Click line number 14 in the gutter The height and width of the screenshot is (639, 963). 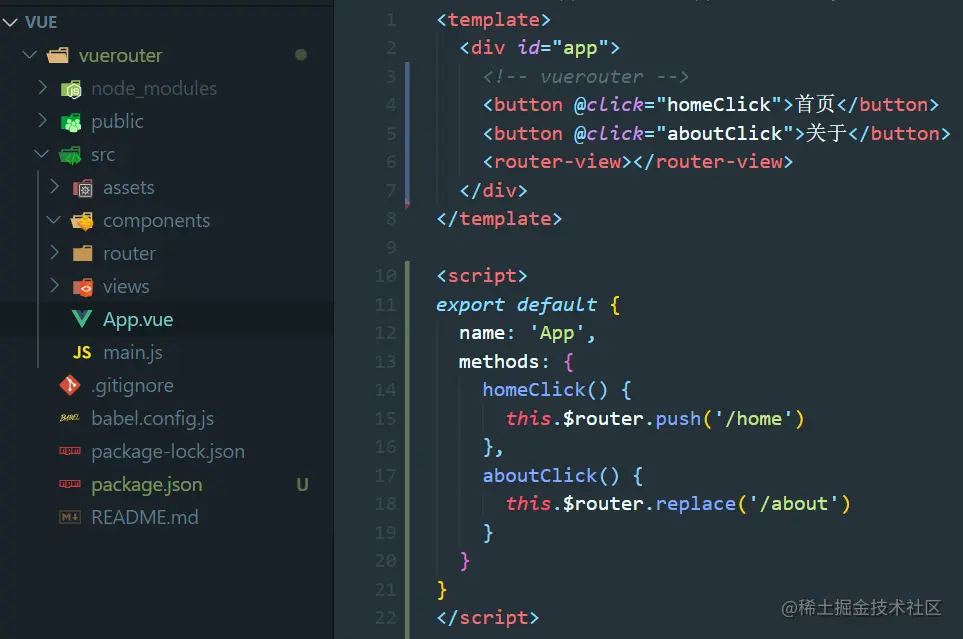click(x=386, y=390)
